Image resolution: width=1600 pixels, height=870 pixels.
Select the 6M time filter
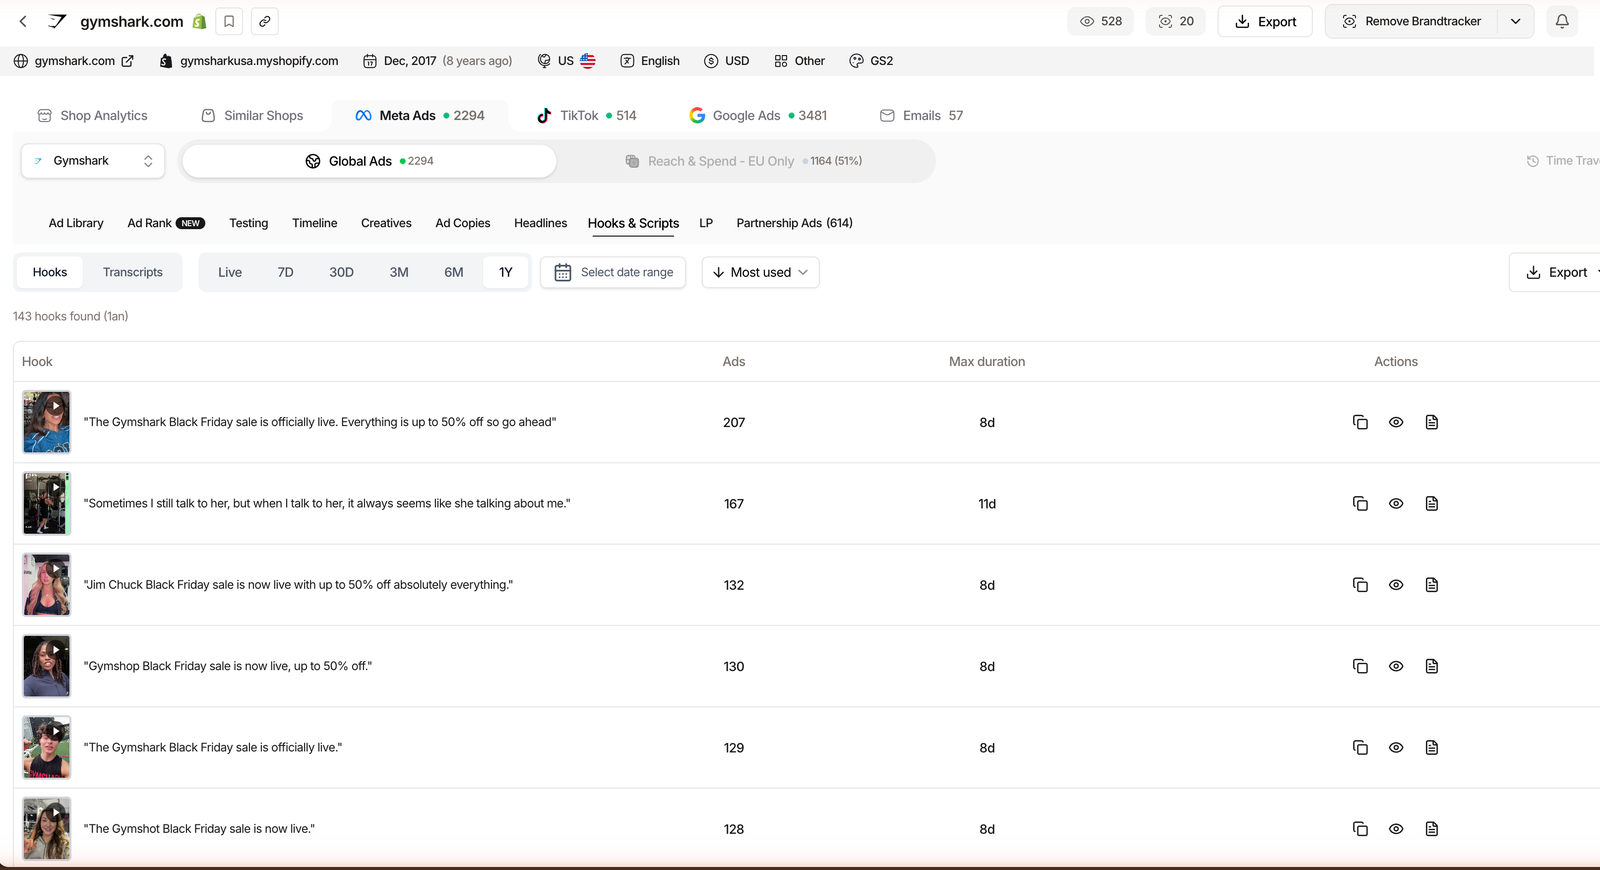coord(454,272)
